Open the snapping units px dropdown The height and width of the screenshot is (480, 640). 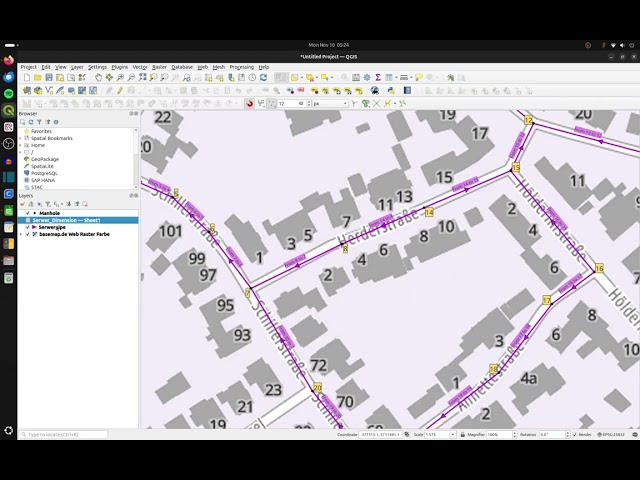click(345, 104)
